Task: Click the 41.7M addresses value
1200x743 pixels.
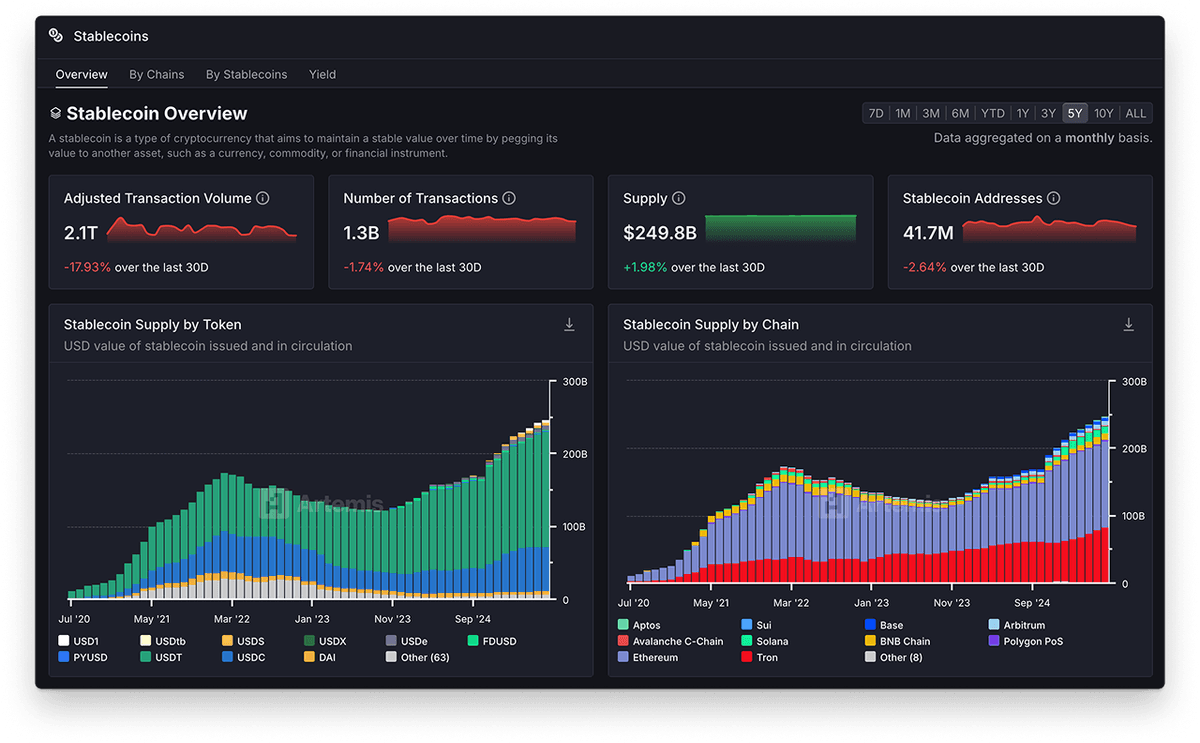Action: (x=928, y=232)
